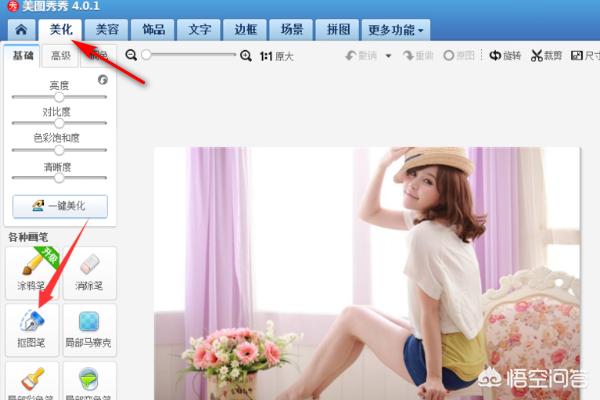
Task: Open the undo history dropdown arrow
Action: pos(388,56)
